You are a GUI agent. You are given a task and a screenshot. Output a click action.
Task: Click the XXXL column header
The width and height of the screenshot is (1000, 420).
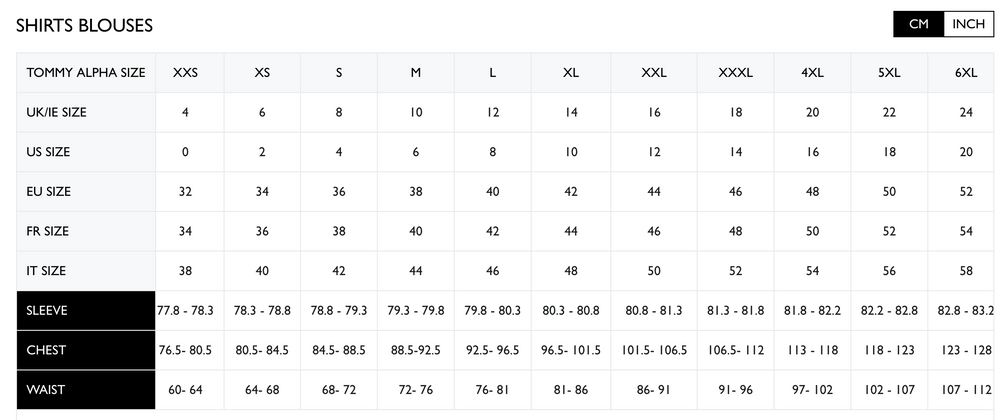[x=736, y=73]
